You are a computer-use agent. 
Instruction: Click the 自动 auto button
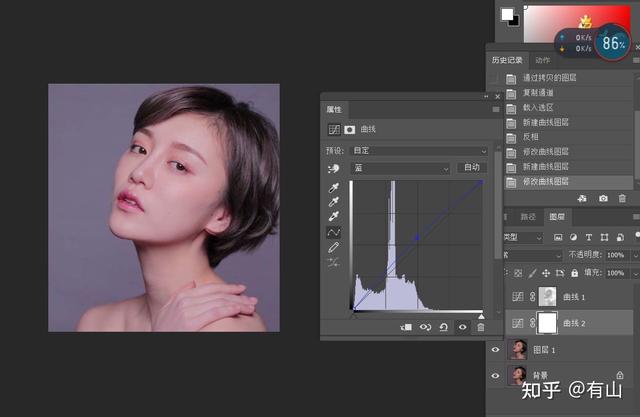[x=471, y=167]
